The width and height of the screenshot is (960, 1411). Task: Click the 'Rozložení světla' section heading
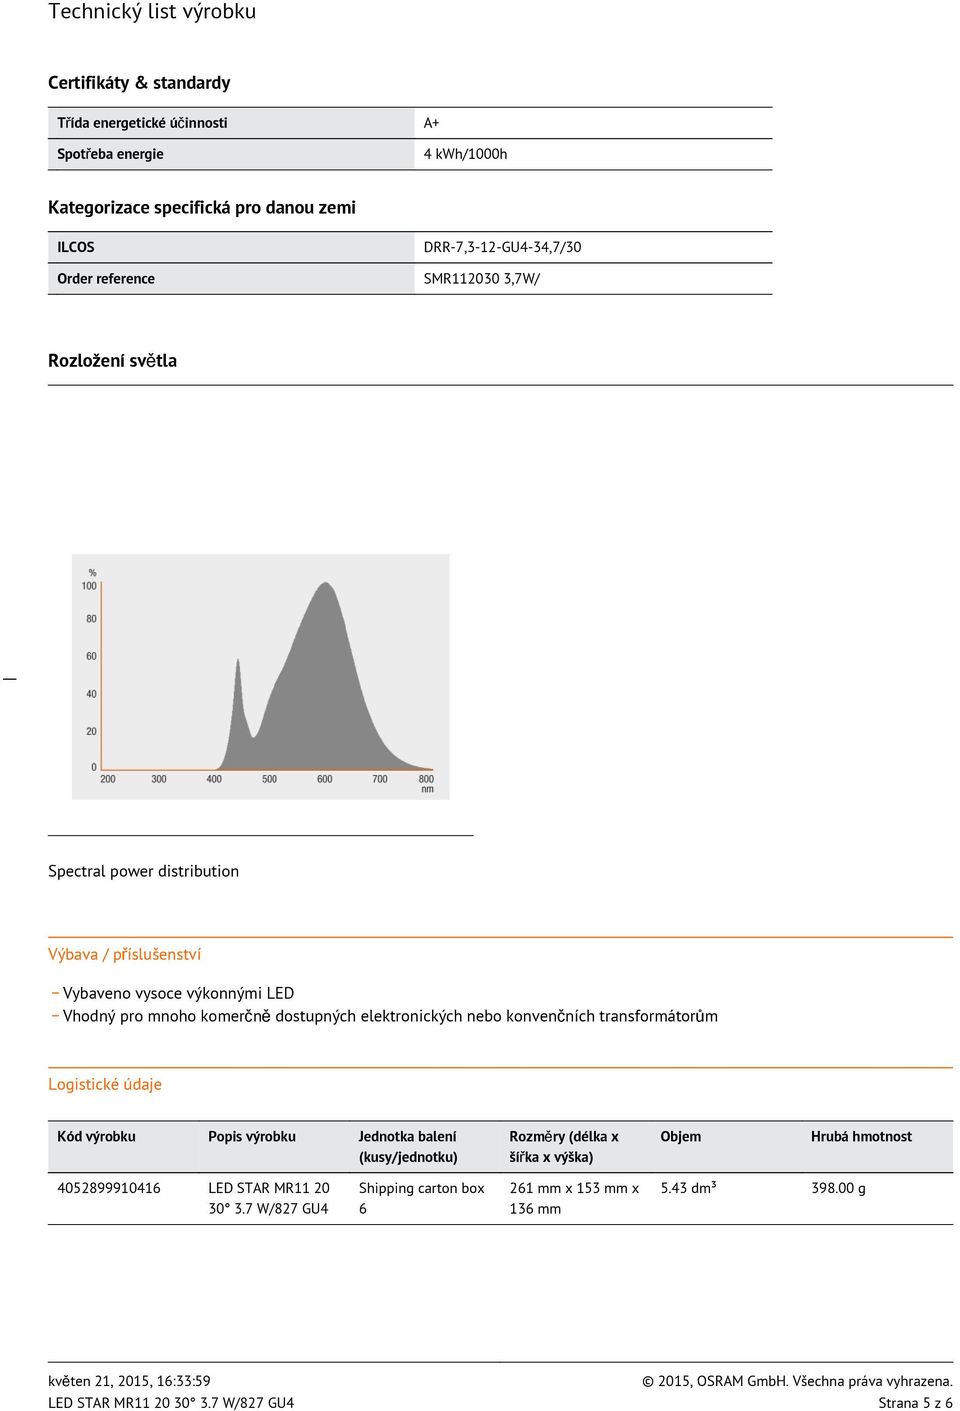tap(112, 361)
